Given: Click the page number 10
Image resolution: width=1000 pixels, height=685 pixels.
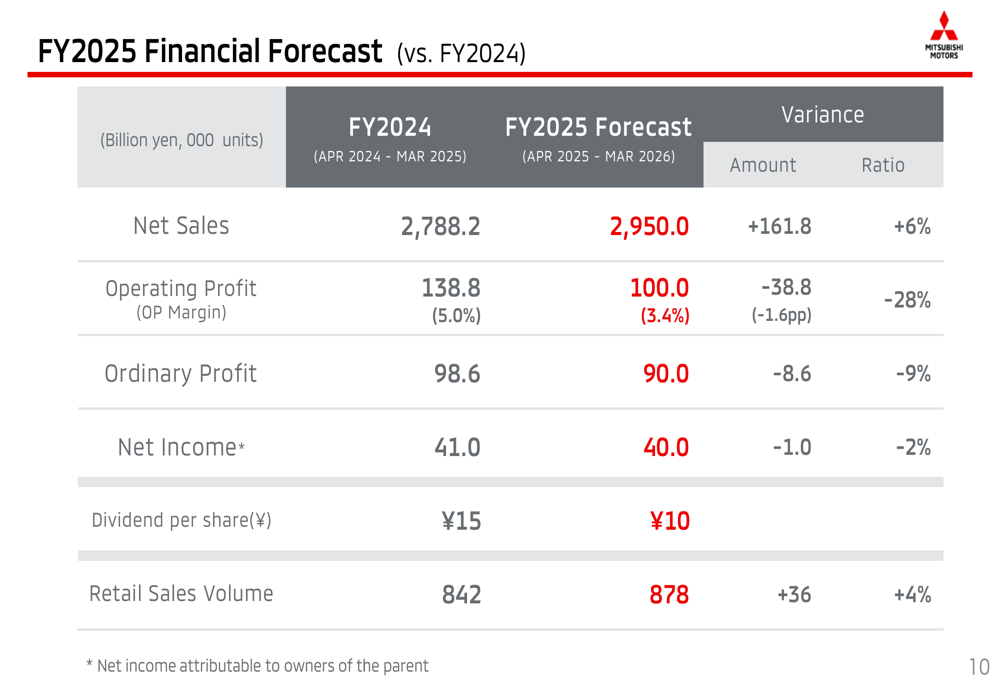Looking at the screenshot, I should pos(978,667).
